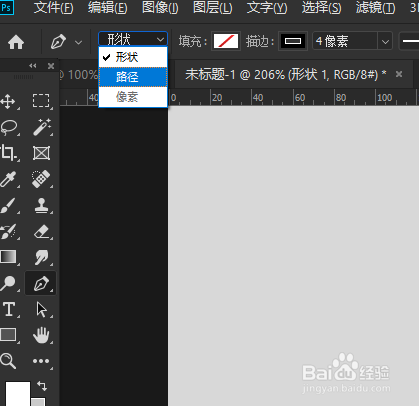Open the 图层(L) menu
The image size is (419, 406).
coord(213,7)
